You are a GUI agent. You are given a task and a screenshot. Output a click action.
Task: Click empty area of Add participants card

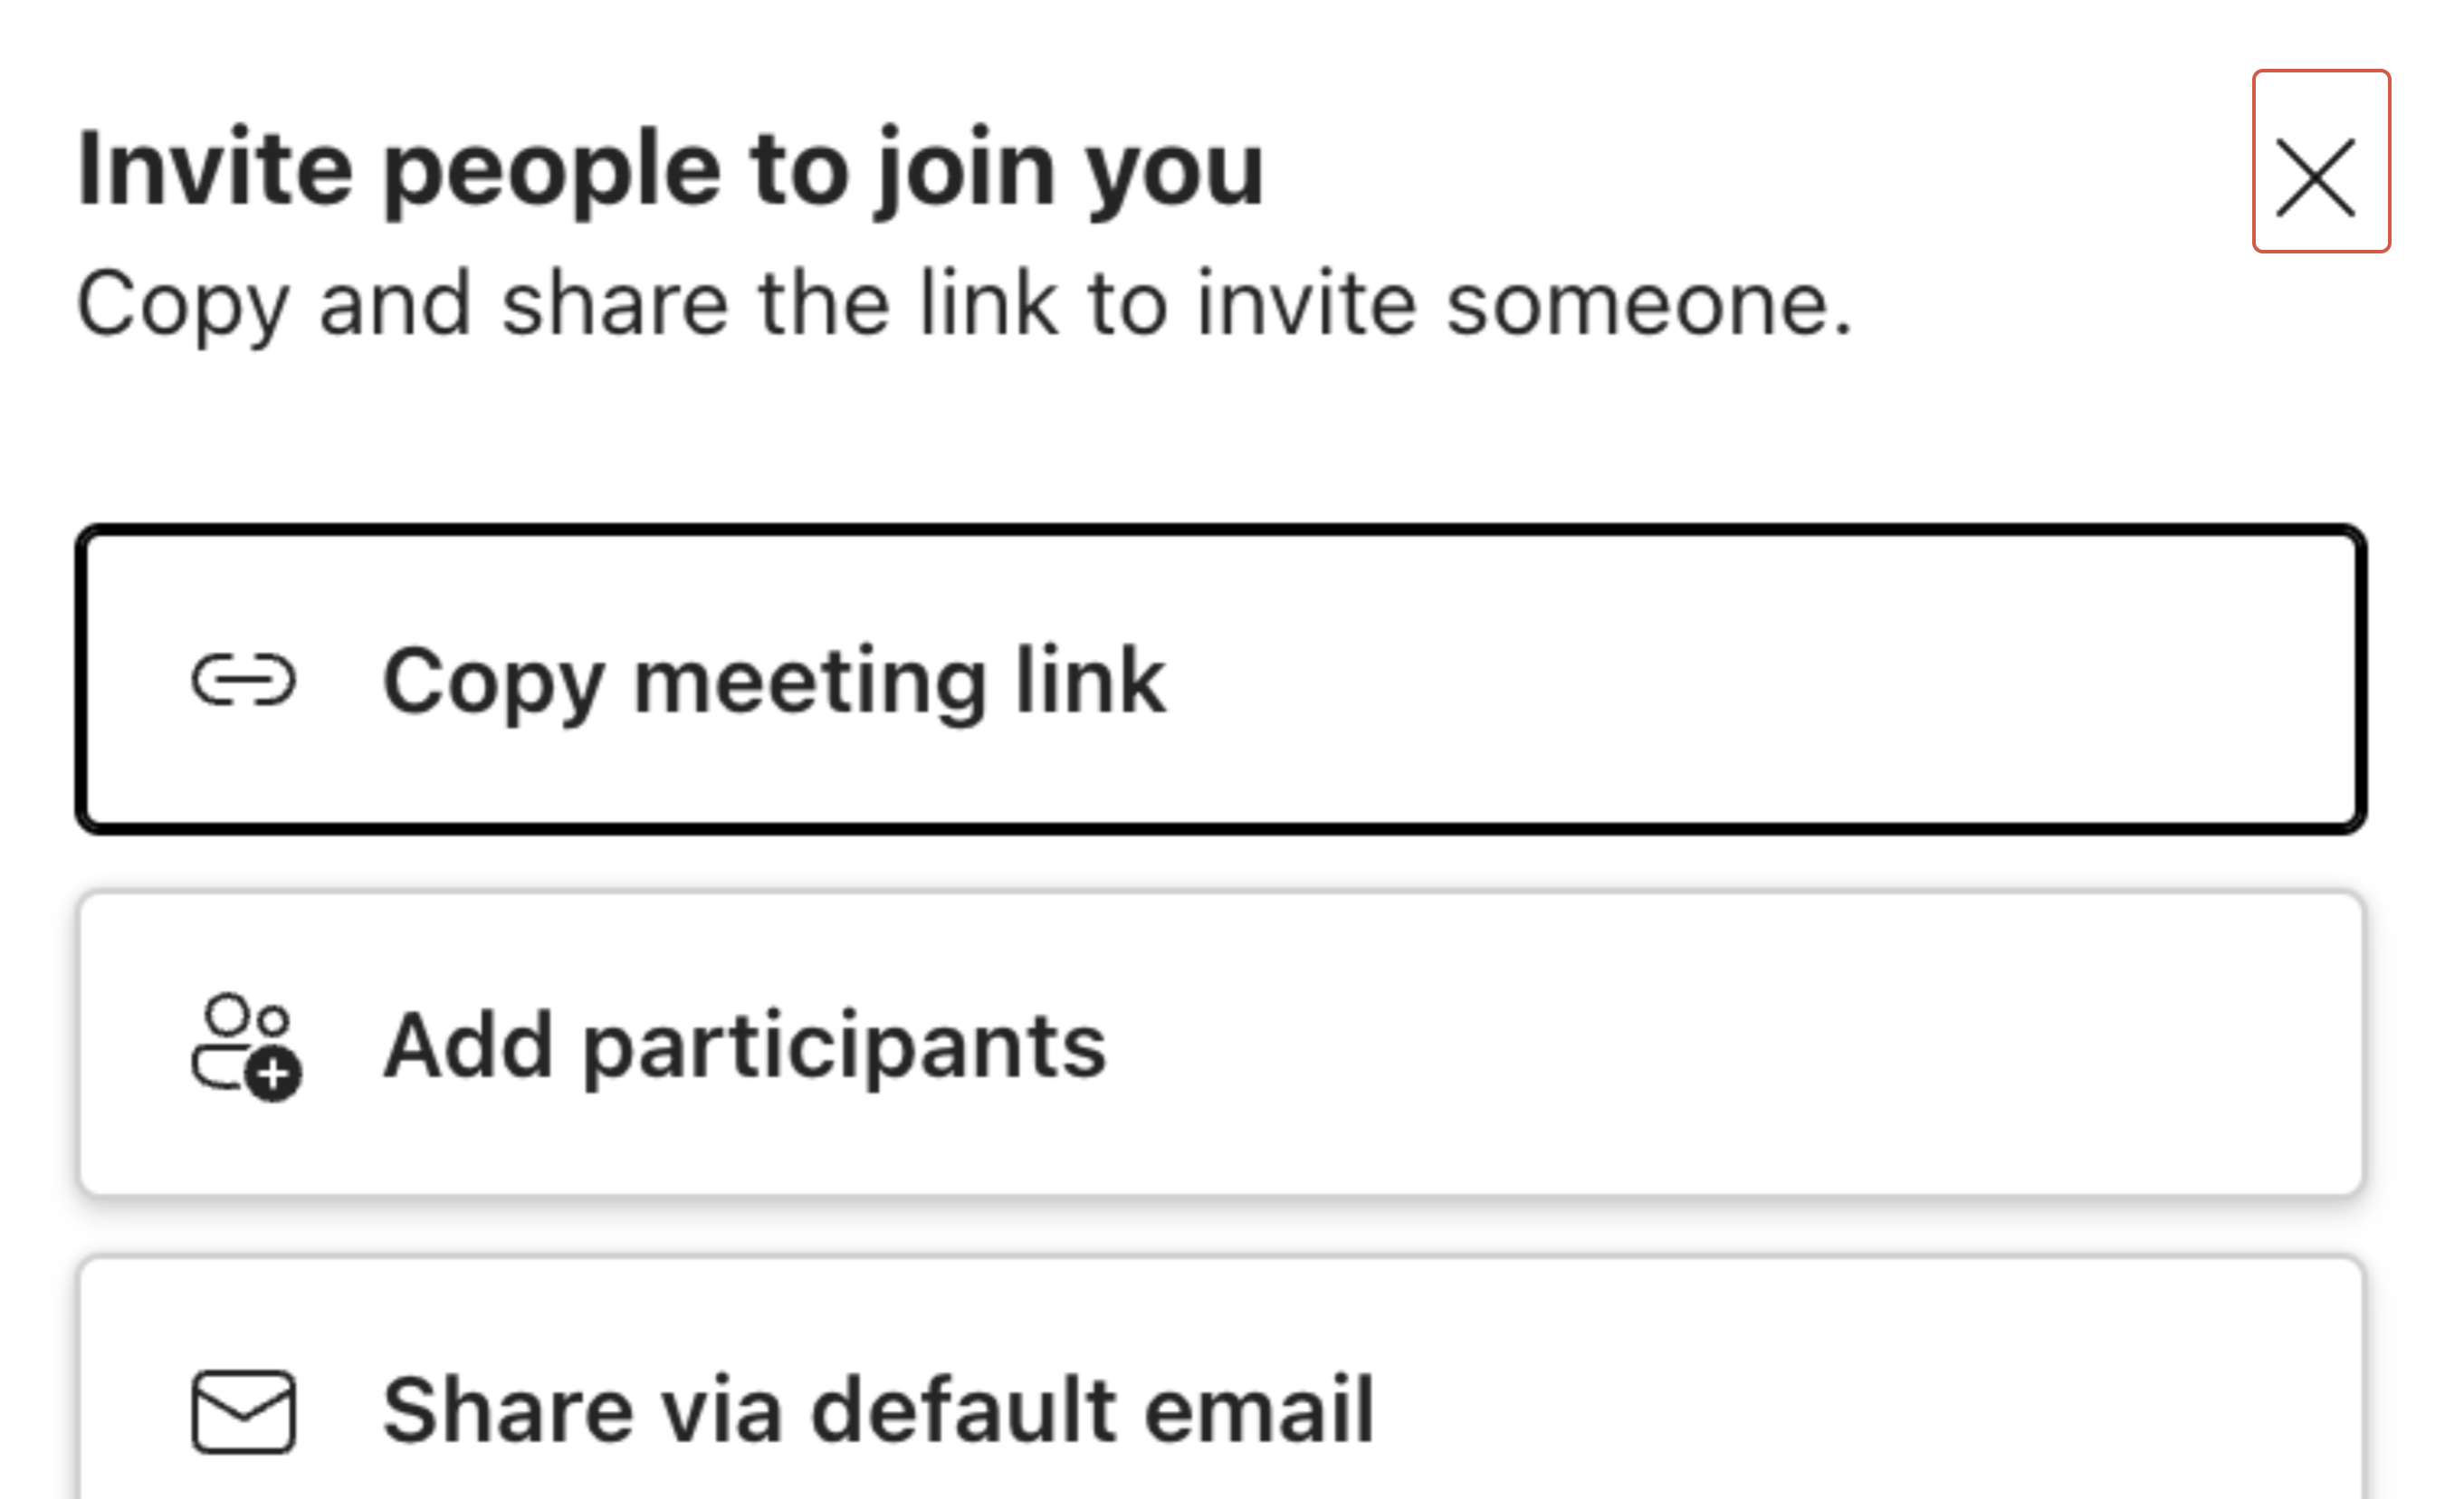tap(1800, 1045)
